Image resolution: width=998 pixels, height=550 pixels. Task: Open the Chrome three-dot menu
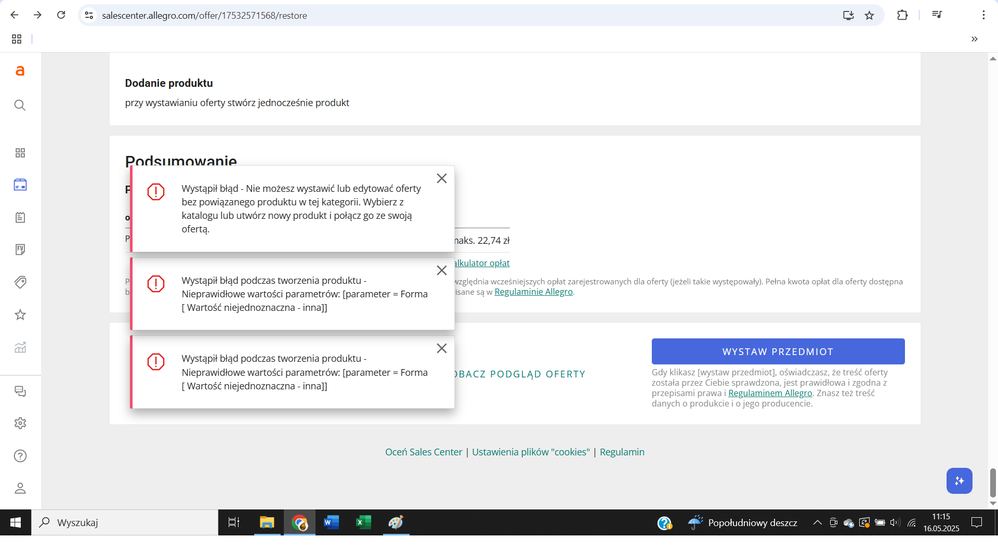click(983, 15)
